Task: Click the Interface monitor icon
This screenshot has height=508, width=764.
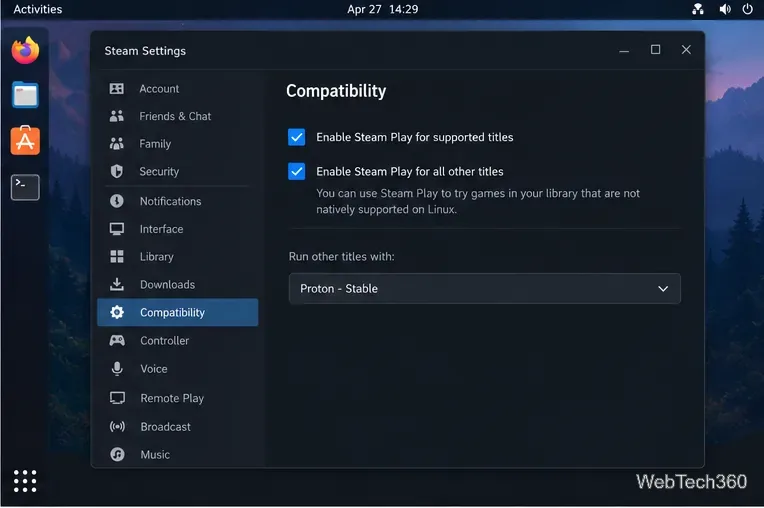Action: point(116,229)
